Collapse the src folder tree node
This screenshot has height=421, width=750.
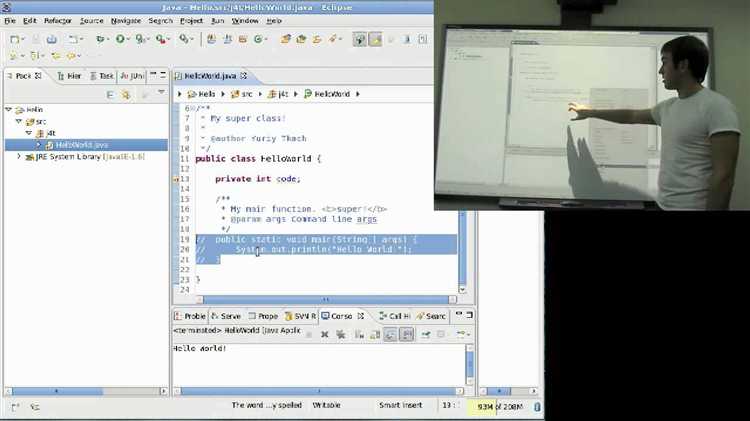click(19, 122)
